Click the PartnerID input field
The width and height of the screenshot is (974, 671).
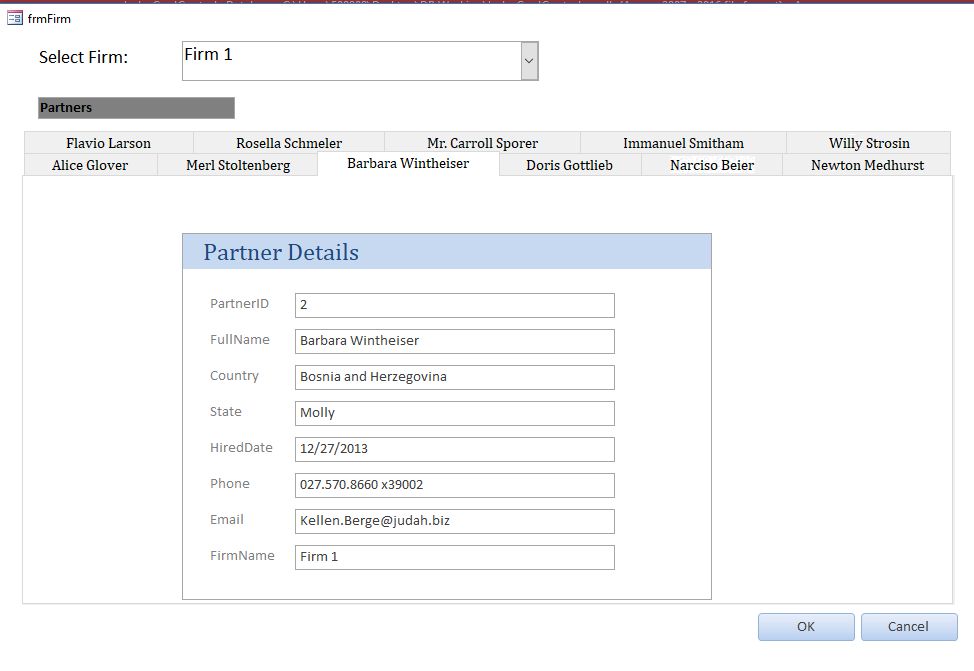tap(455, 305)
